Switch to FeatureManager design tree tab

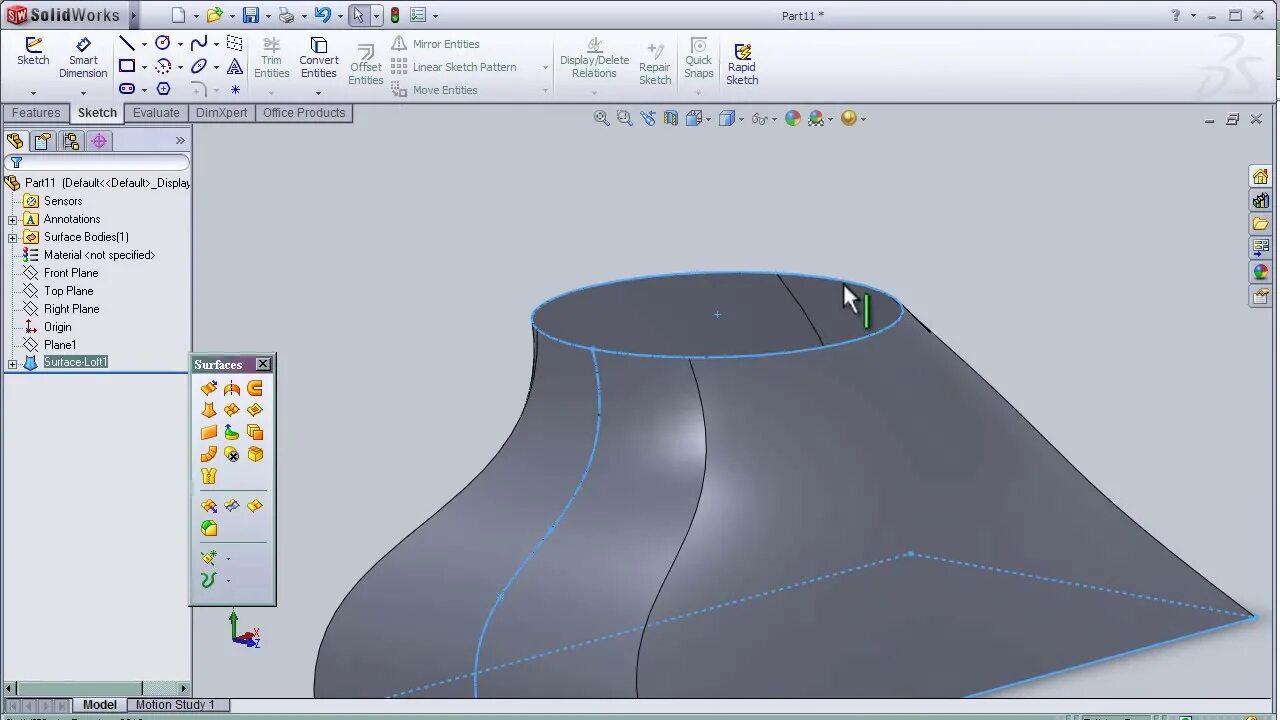point(15,141)
